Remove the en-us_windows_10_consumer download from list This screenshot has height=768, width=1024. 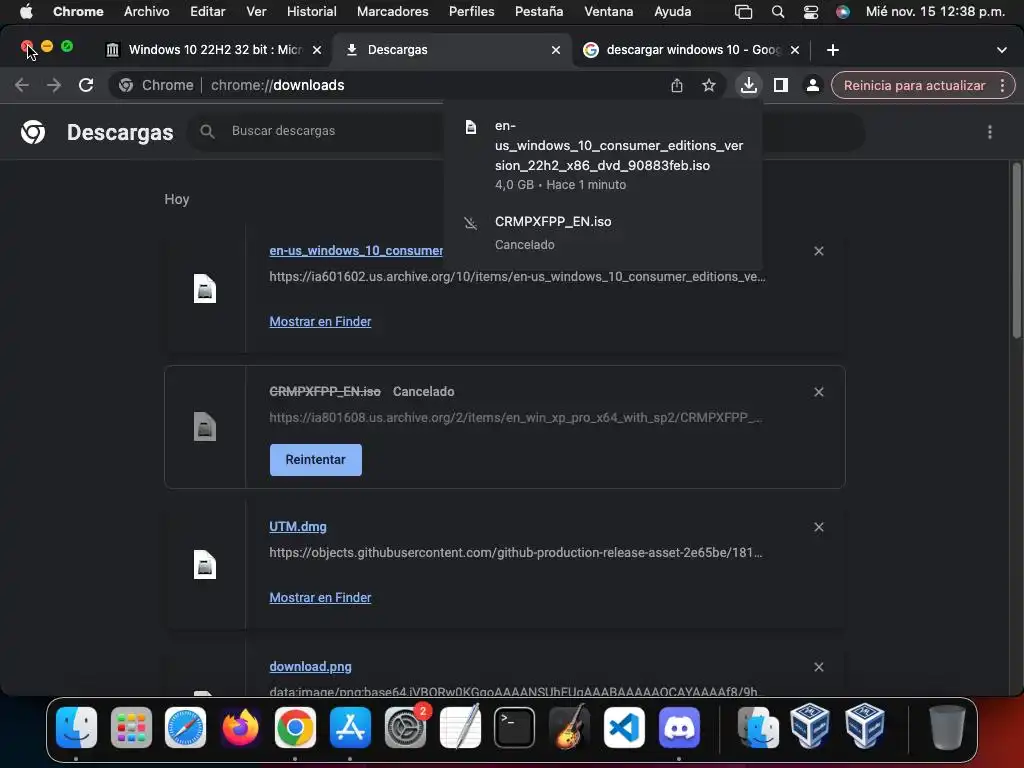pos(819,251)
